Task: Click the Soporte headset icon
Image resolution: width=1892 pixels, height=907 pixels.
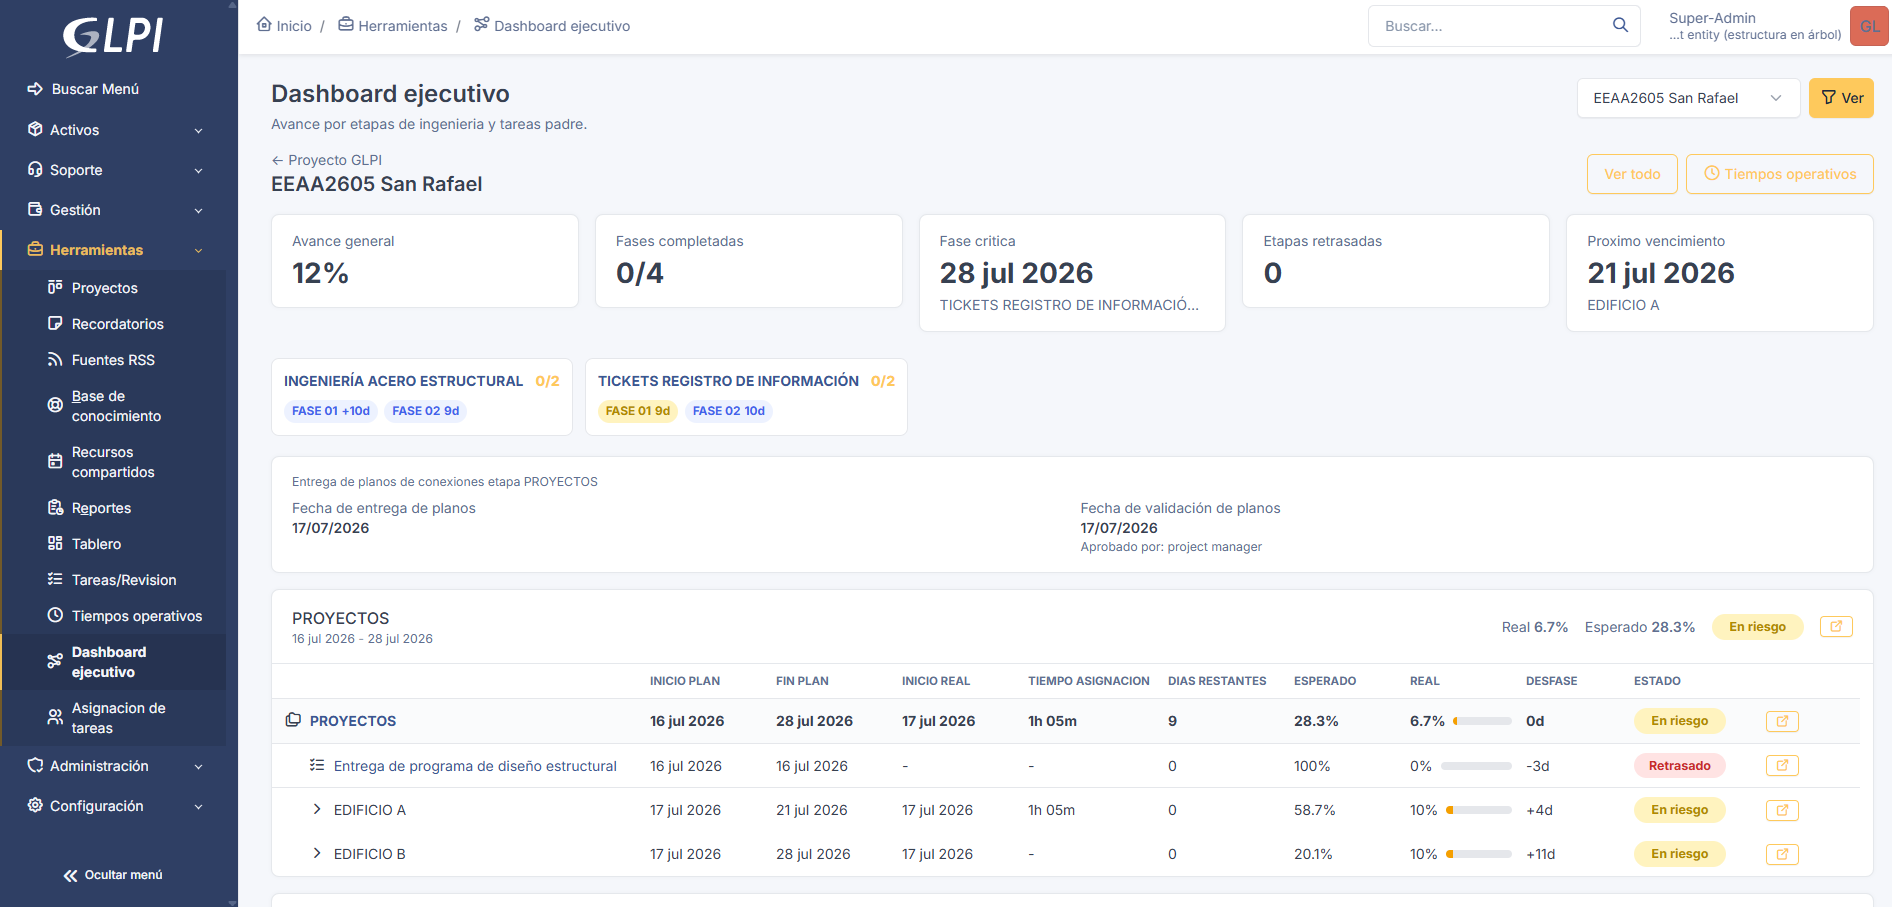Action: (x=35, y=169)
